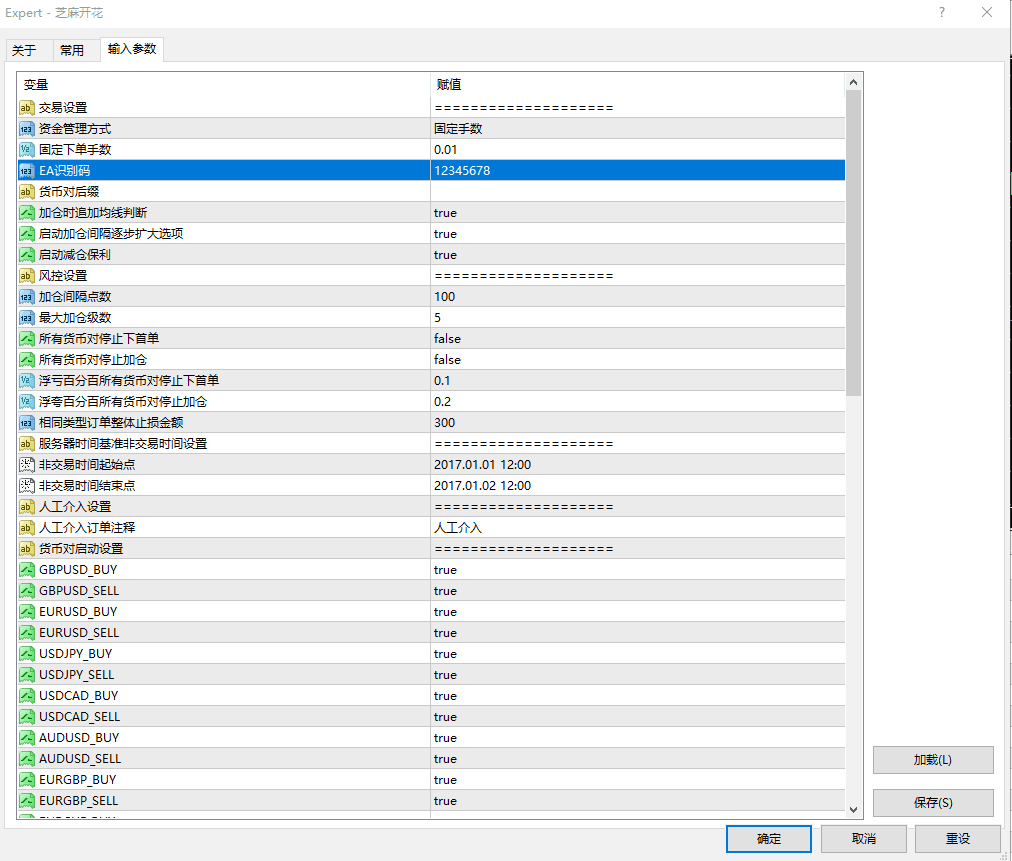Screen dimensions: 1012x861
Task: Click the datetime icon beside 非交易时间结束点
Action: (26, 485)
